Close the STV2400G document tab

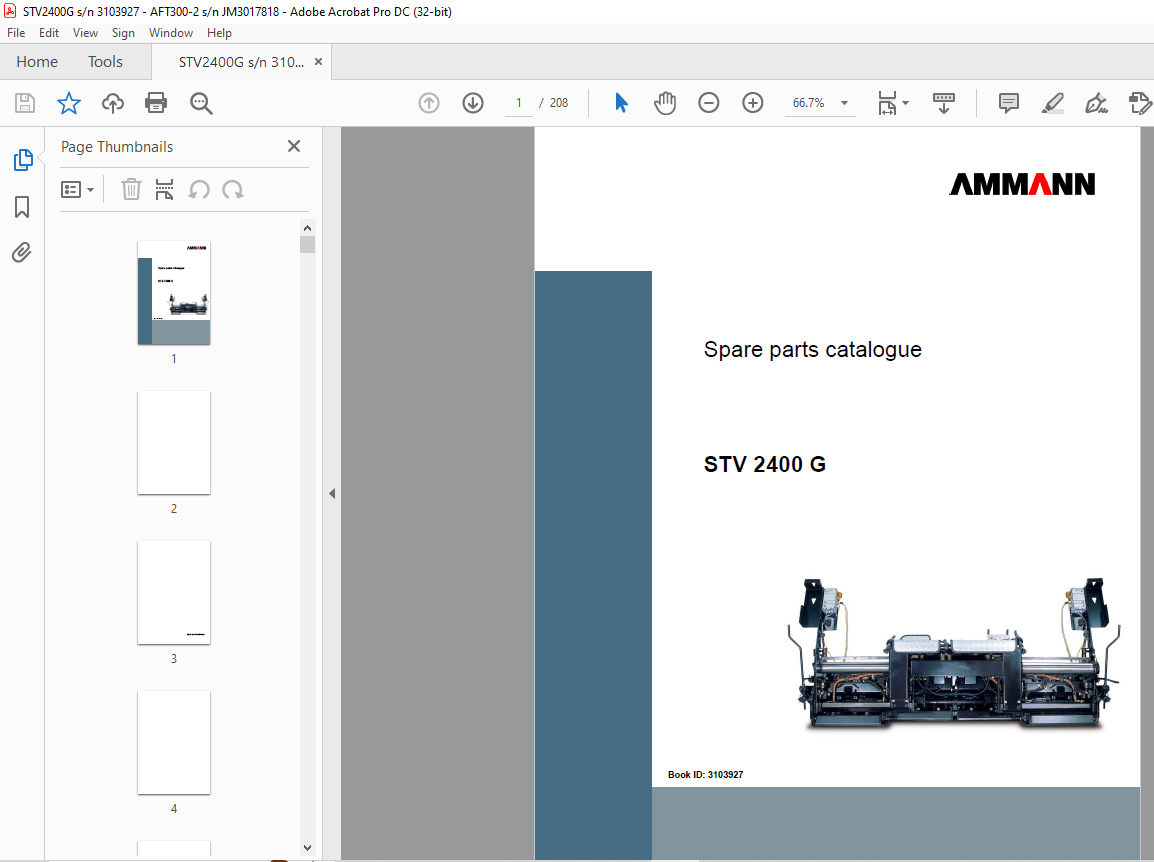click(319, 62)
